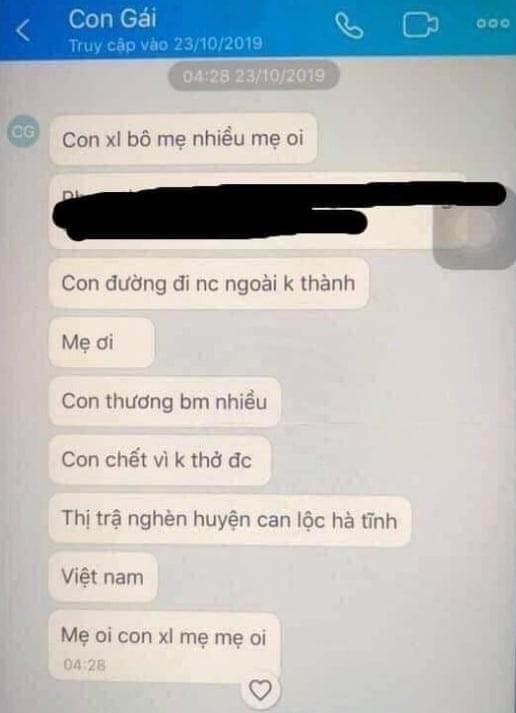Select message "Con chết vì k thở đc"
The height and width of the screenshot is (713, 516).
point(160,460)
